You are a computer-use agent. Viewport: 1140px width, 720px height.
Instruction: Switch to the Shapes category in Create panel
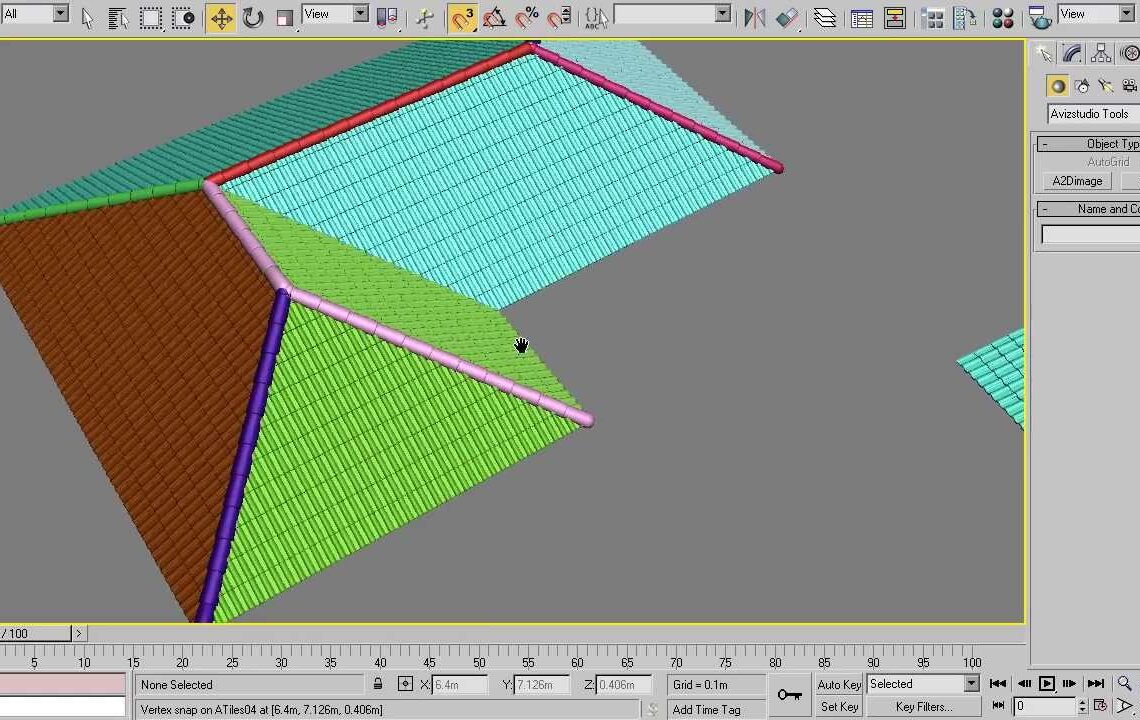tap(1081, 86)
